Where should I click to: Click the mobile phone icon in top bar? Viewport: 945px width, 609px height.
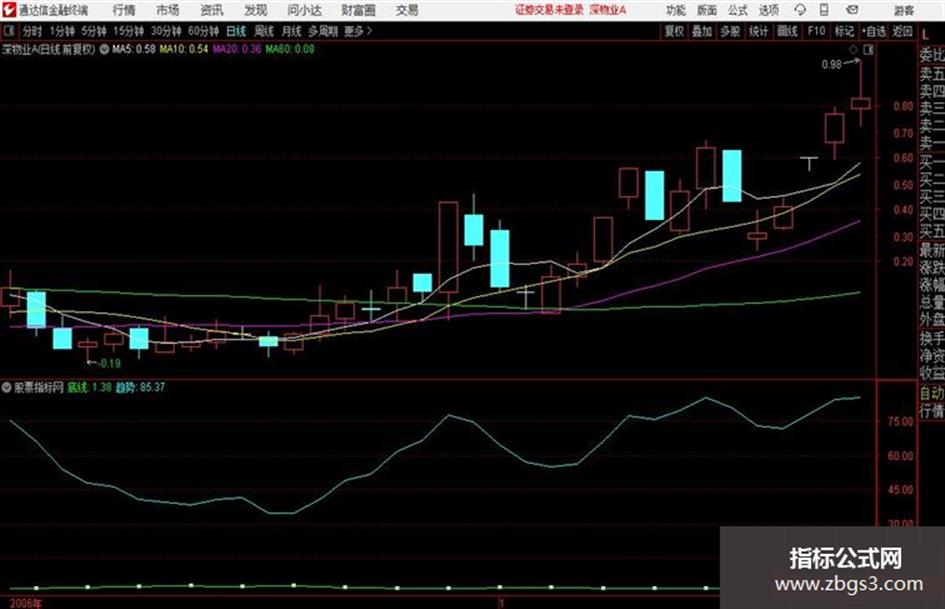point(824,10)
